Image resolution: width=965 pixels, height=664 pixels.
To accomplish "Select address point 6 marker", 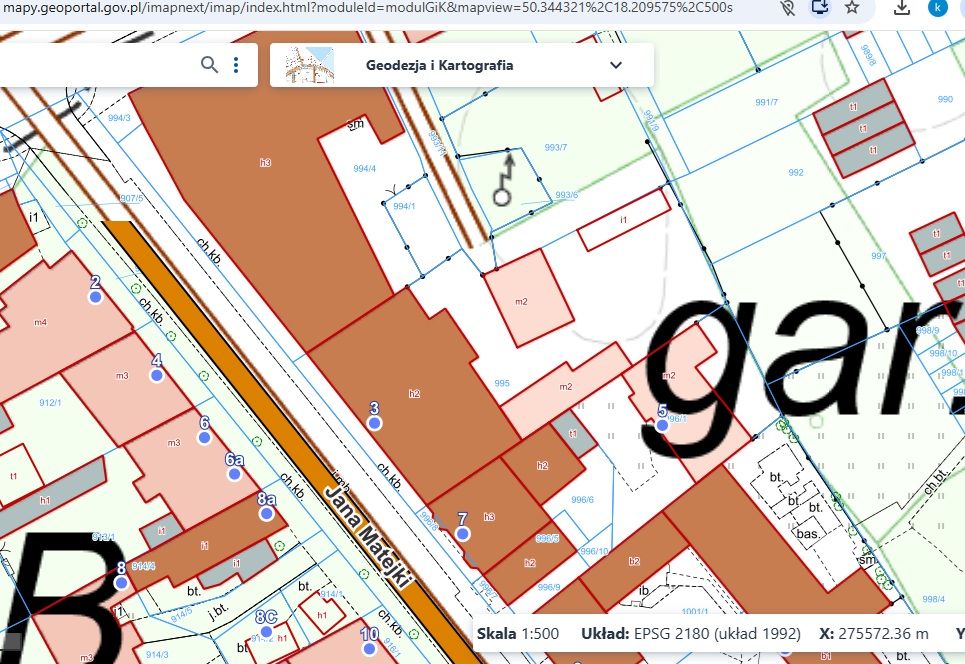I will coord(204,437).
